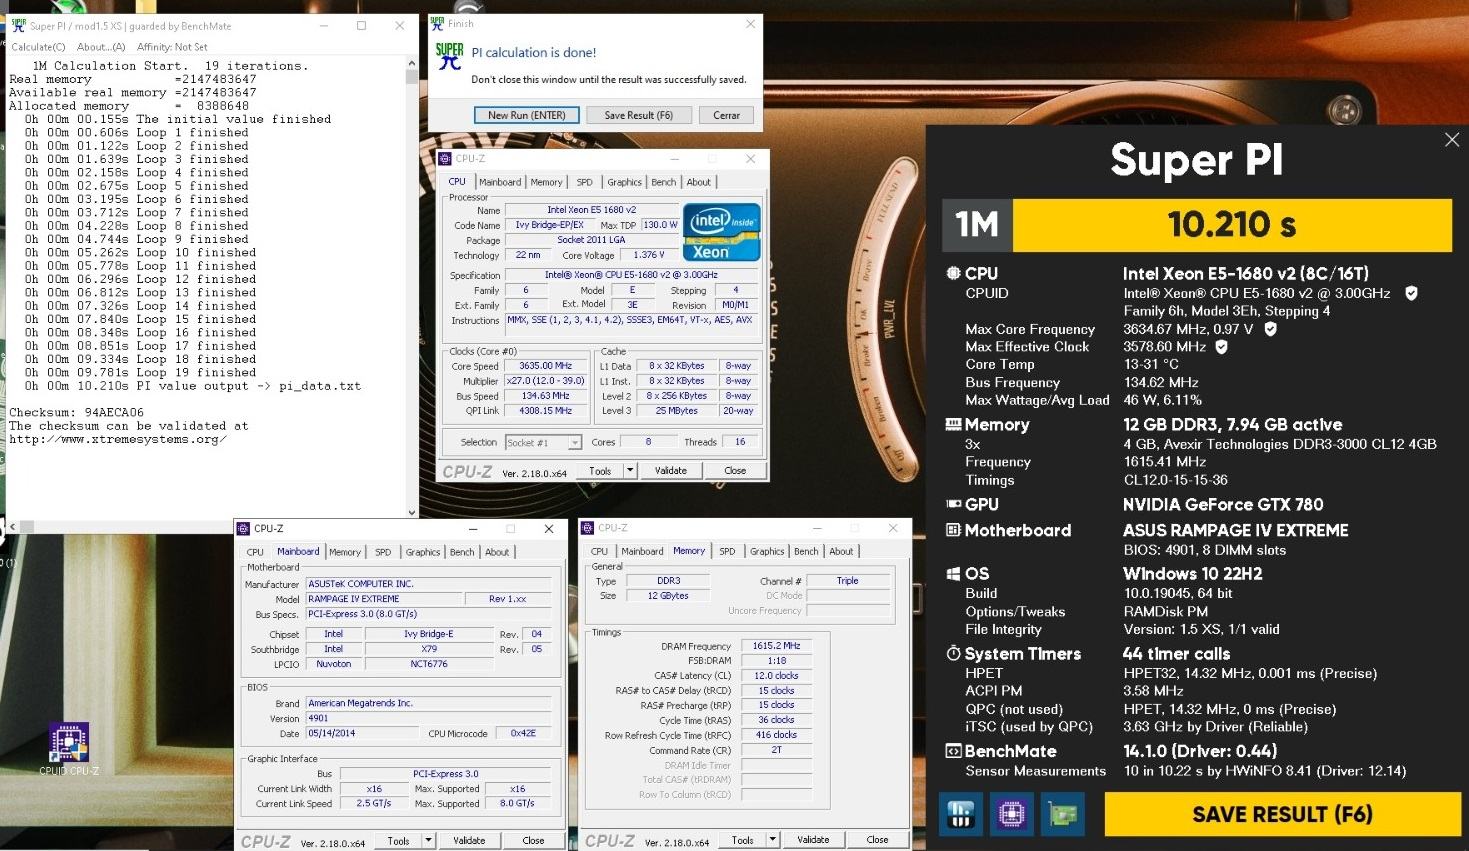Expand Tools arrow in CPU-Z Mainboard window
The width and height of the screenshot is (1469, 851).
pos(428,840)
